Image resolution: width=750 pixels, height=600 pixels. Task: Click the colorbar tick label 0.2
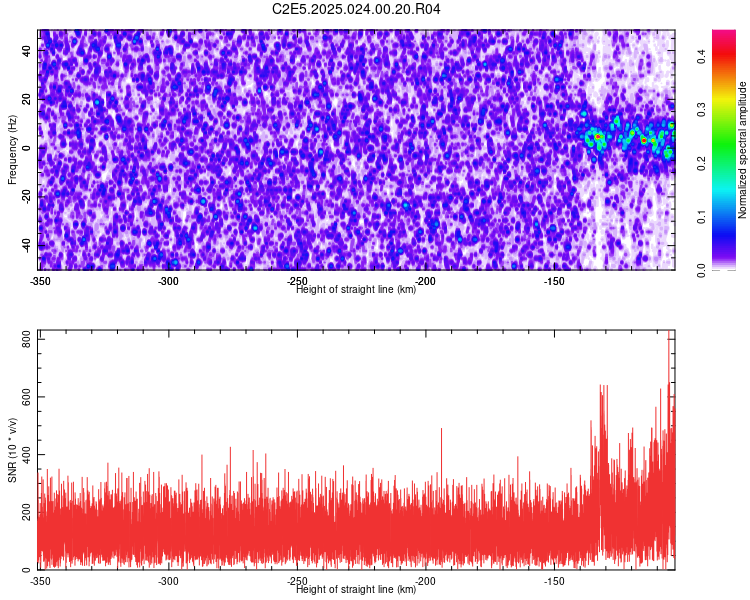click(702, 163)
